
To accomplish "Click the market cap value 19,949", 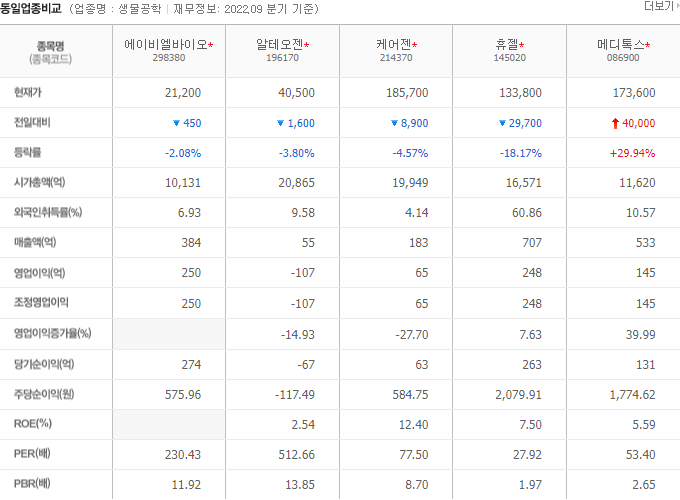I will click(410, 183).
